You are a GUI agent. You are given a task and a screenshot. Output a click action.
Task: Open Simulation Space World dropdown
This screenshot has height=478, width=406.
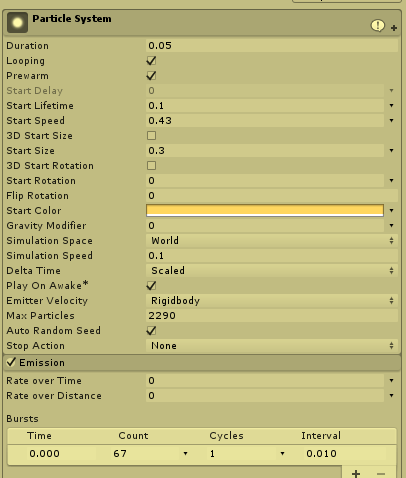(x=272, y=241)
